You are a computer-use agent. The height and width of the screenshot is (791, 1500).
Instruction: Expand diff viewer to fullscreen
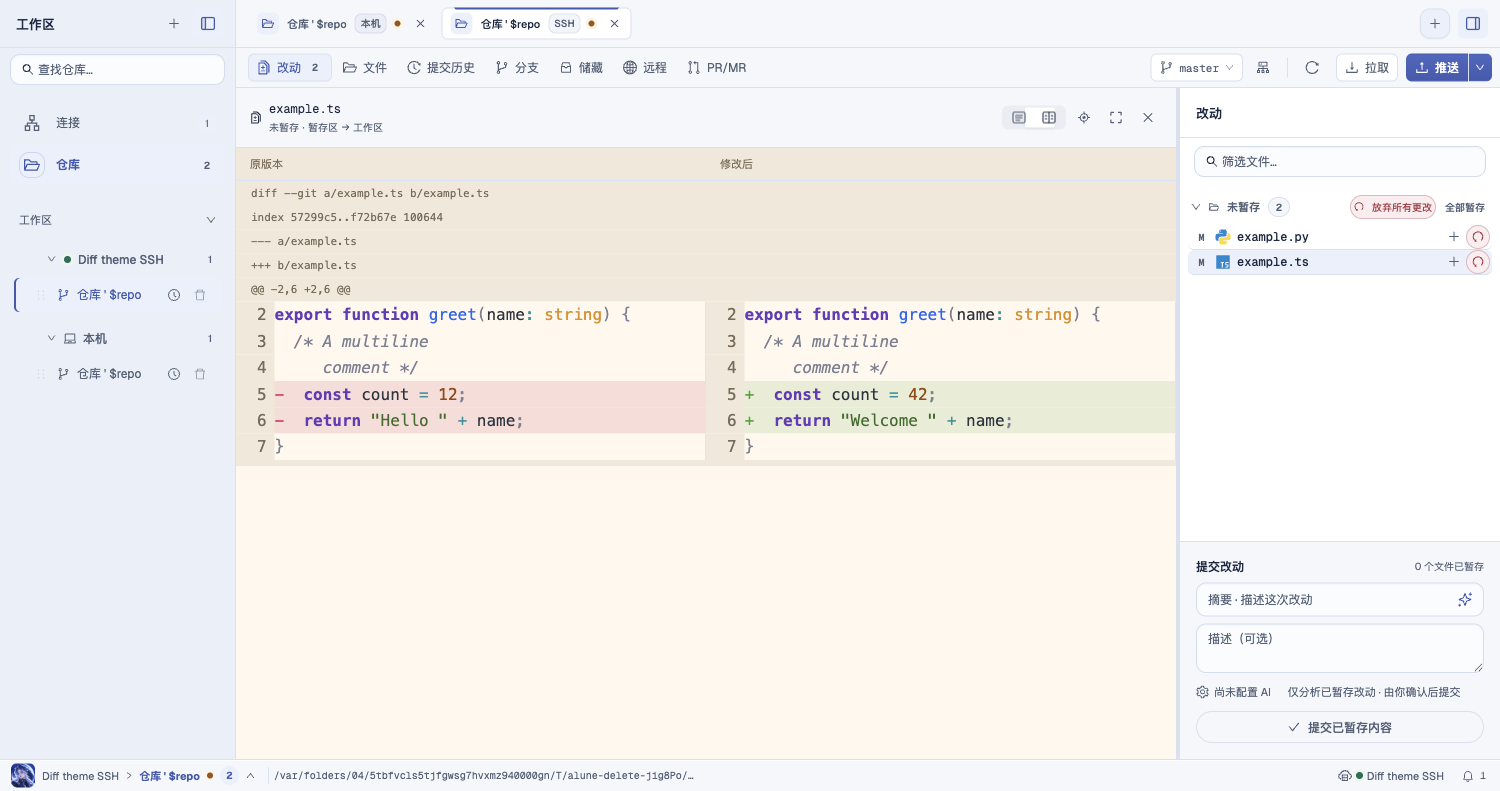tap(1116, 118)
